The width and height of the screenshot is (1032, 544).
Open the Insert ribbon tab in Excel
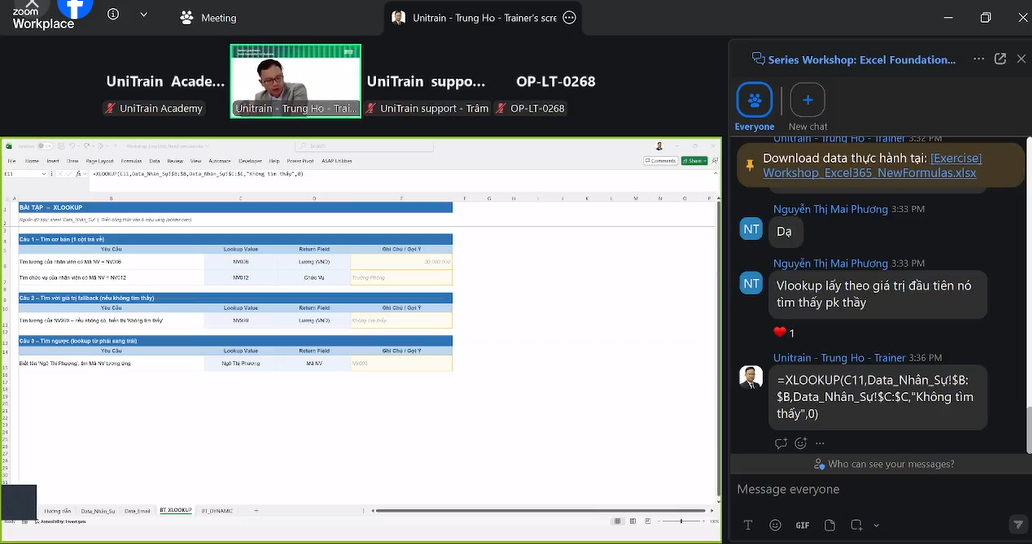click(x=53, y=161)
